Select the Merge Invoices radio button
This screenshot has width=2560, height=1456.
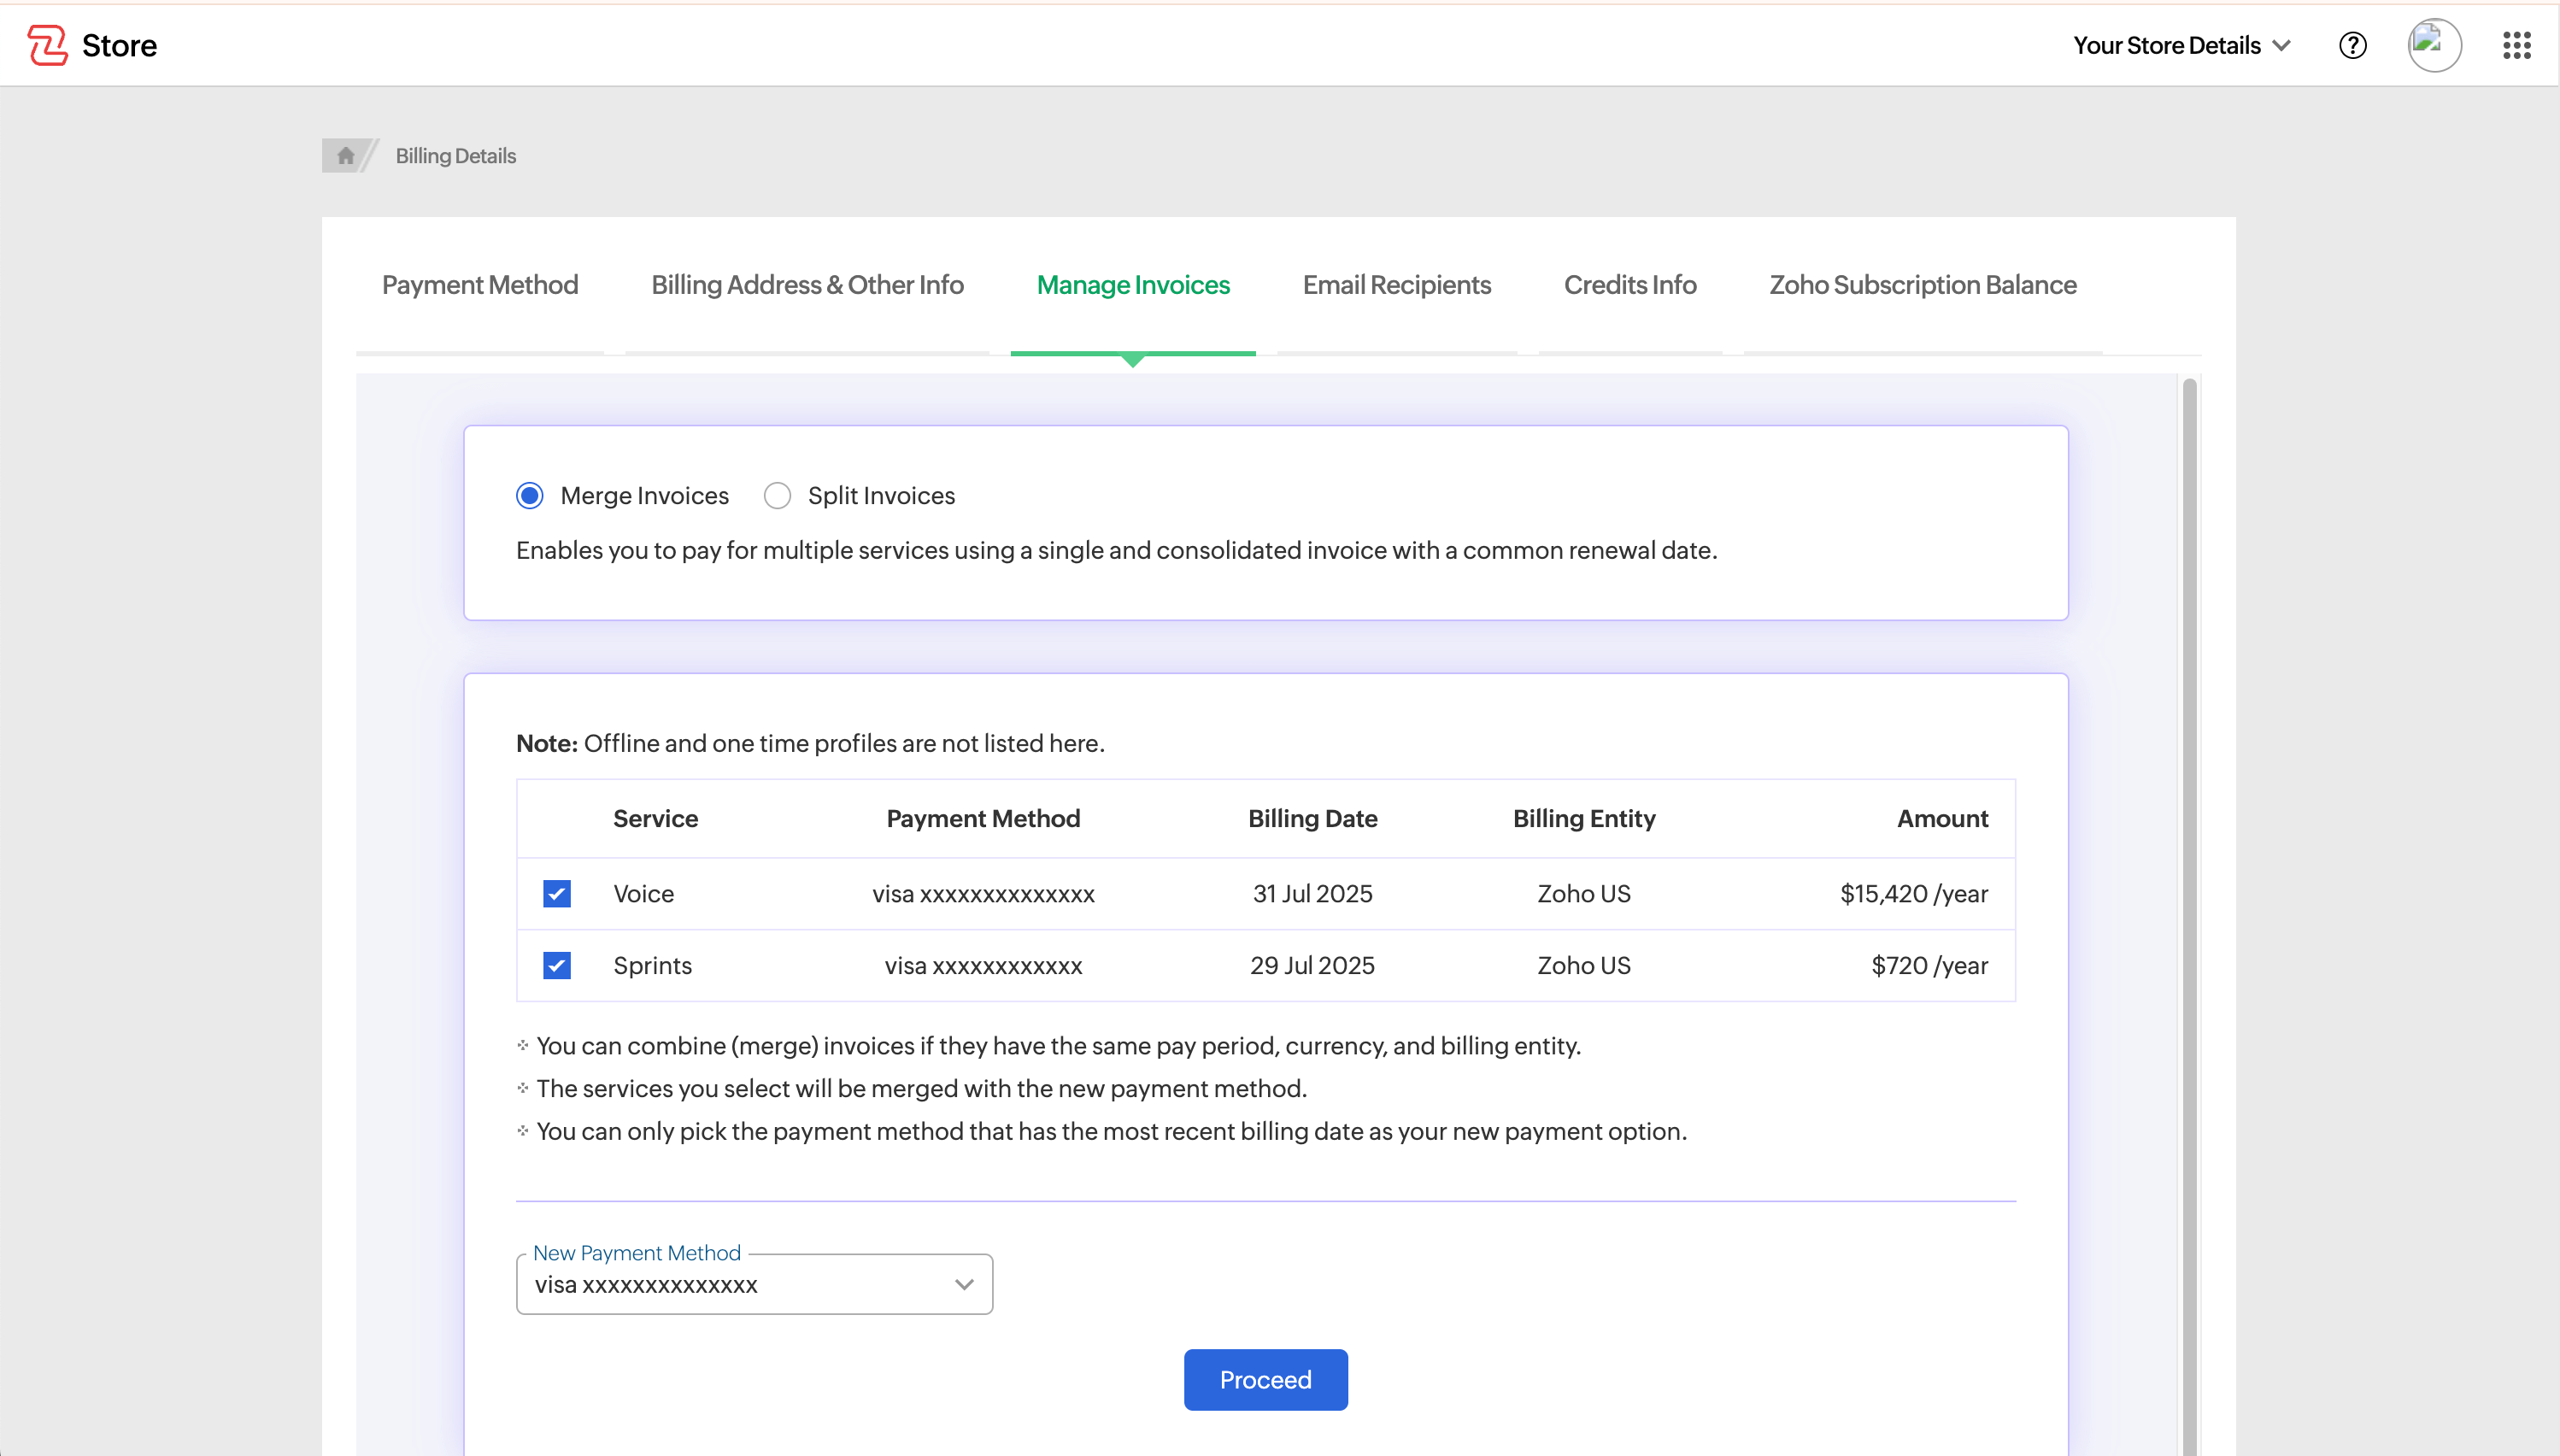(530, 496)
